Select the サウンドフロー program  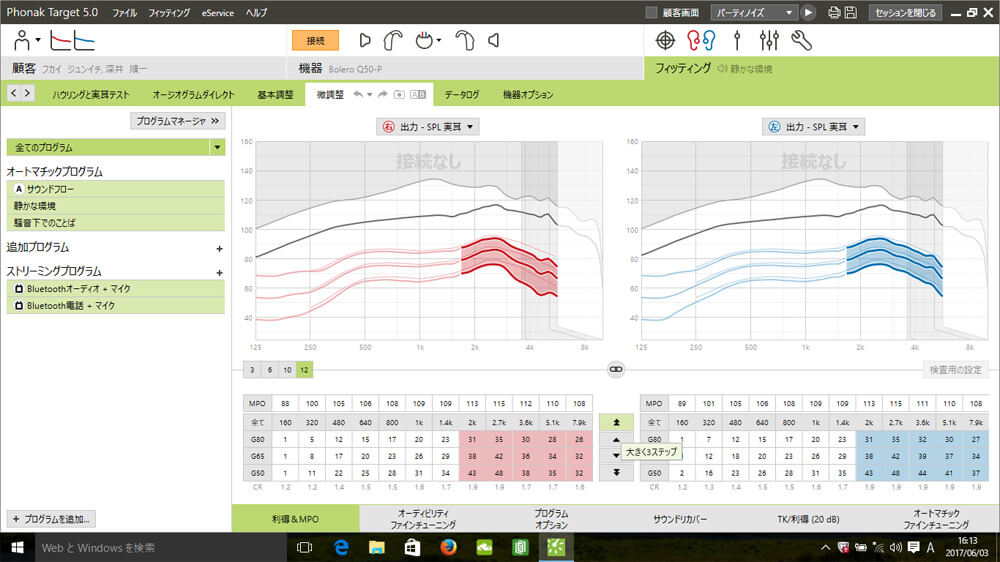115,189
